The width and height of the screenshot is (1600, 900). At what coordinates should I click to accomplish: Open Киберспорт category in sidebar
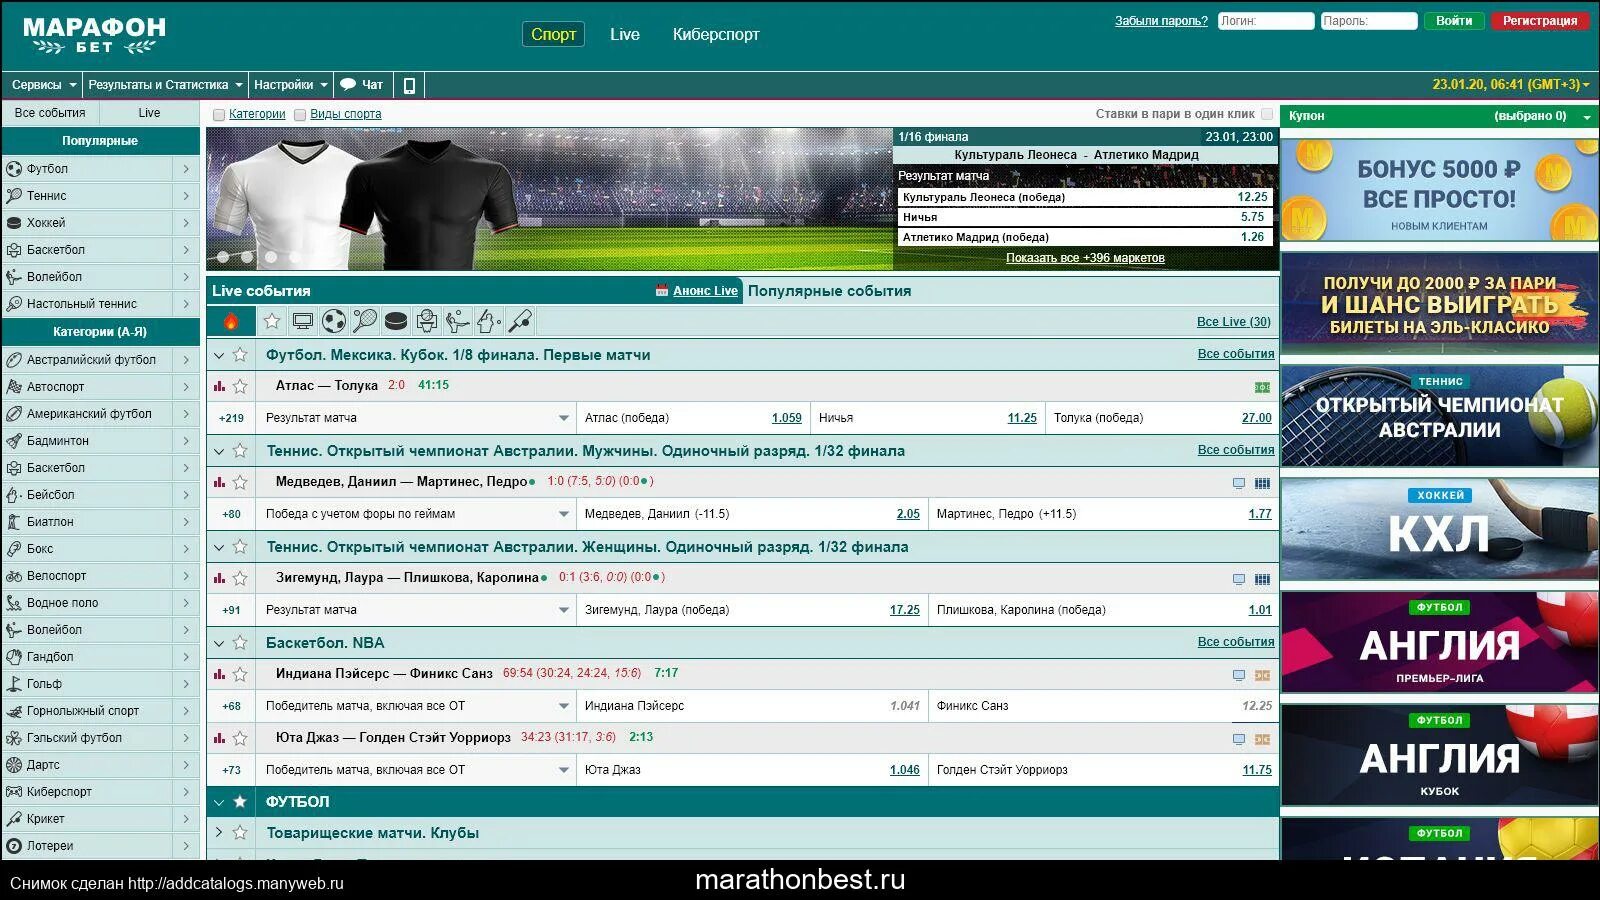point(100,792)
